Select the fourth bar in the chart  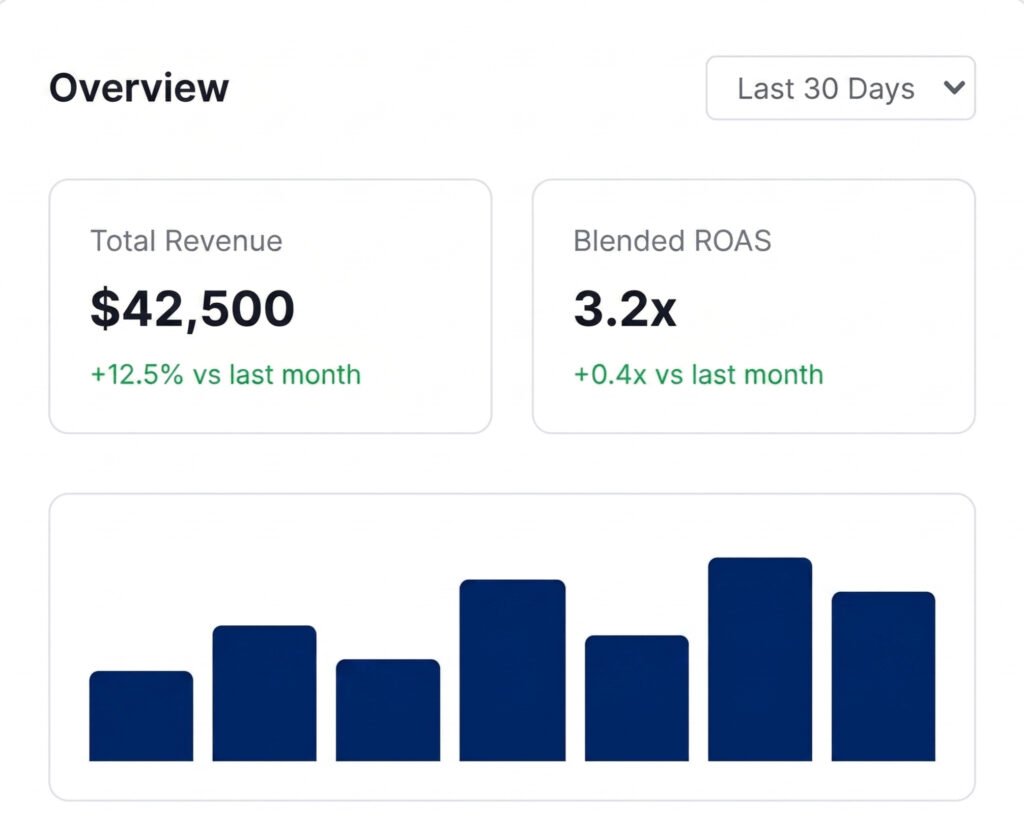click(512, 670)
